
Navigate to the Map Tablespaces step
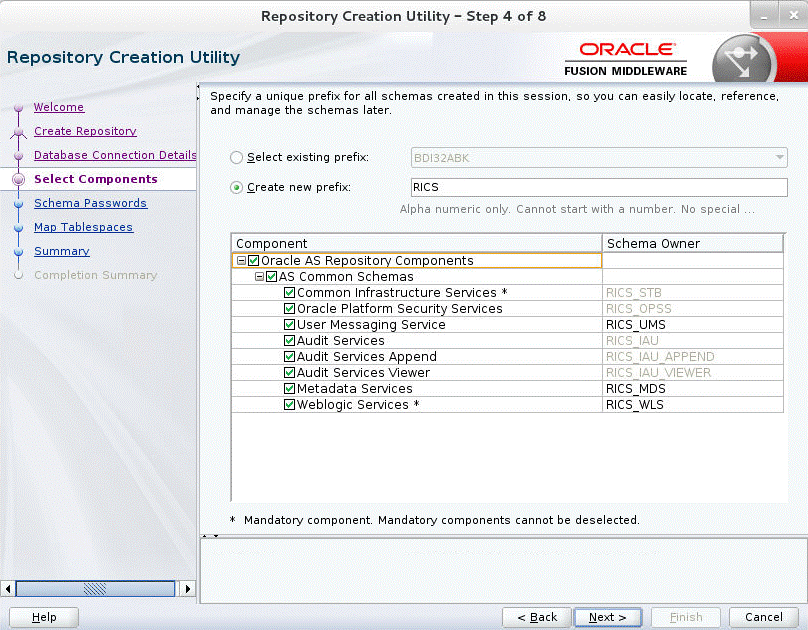[x=83, y=227]
